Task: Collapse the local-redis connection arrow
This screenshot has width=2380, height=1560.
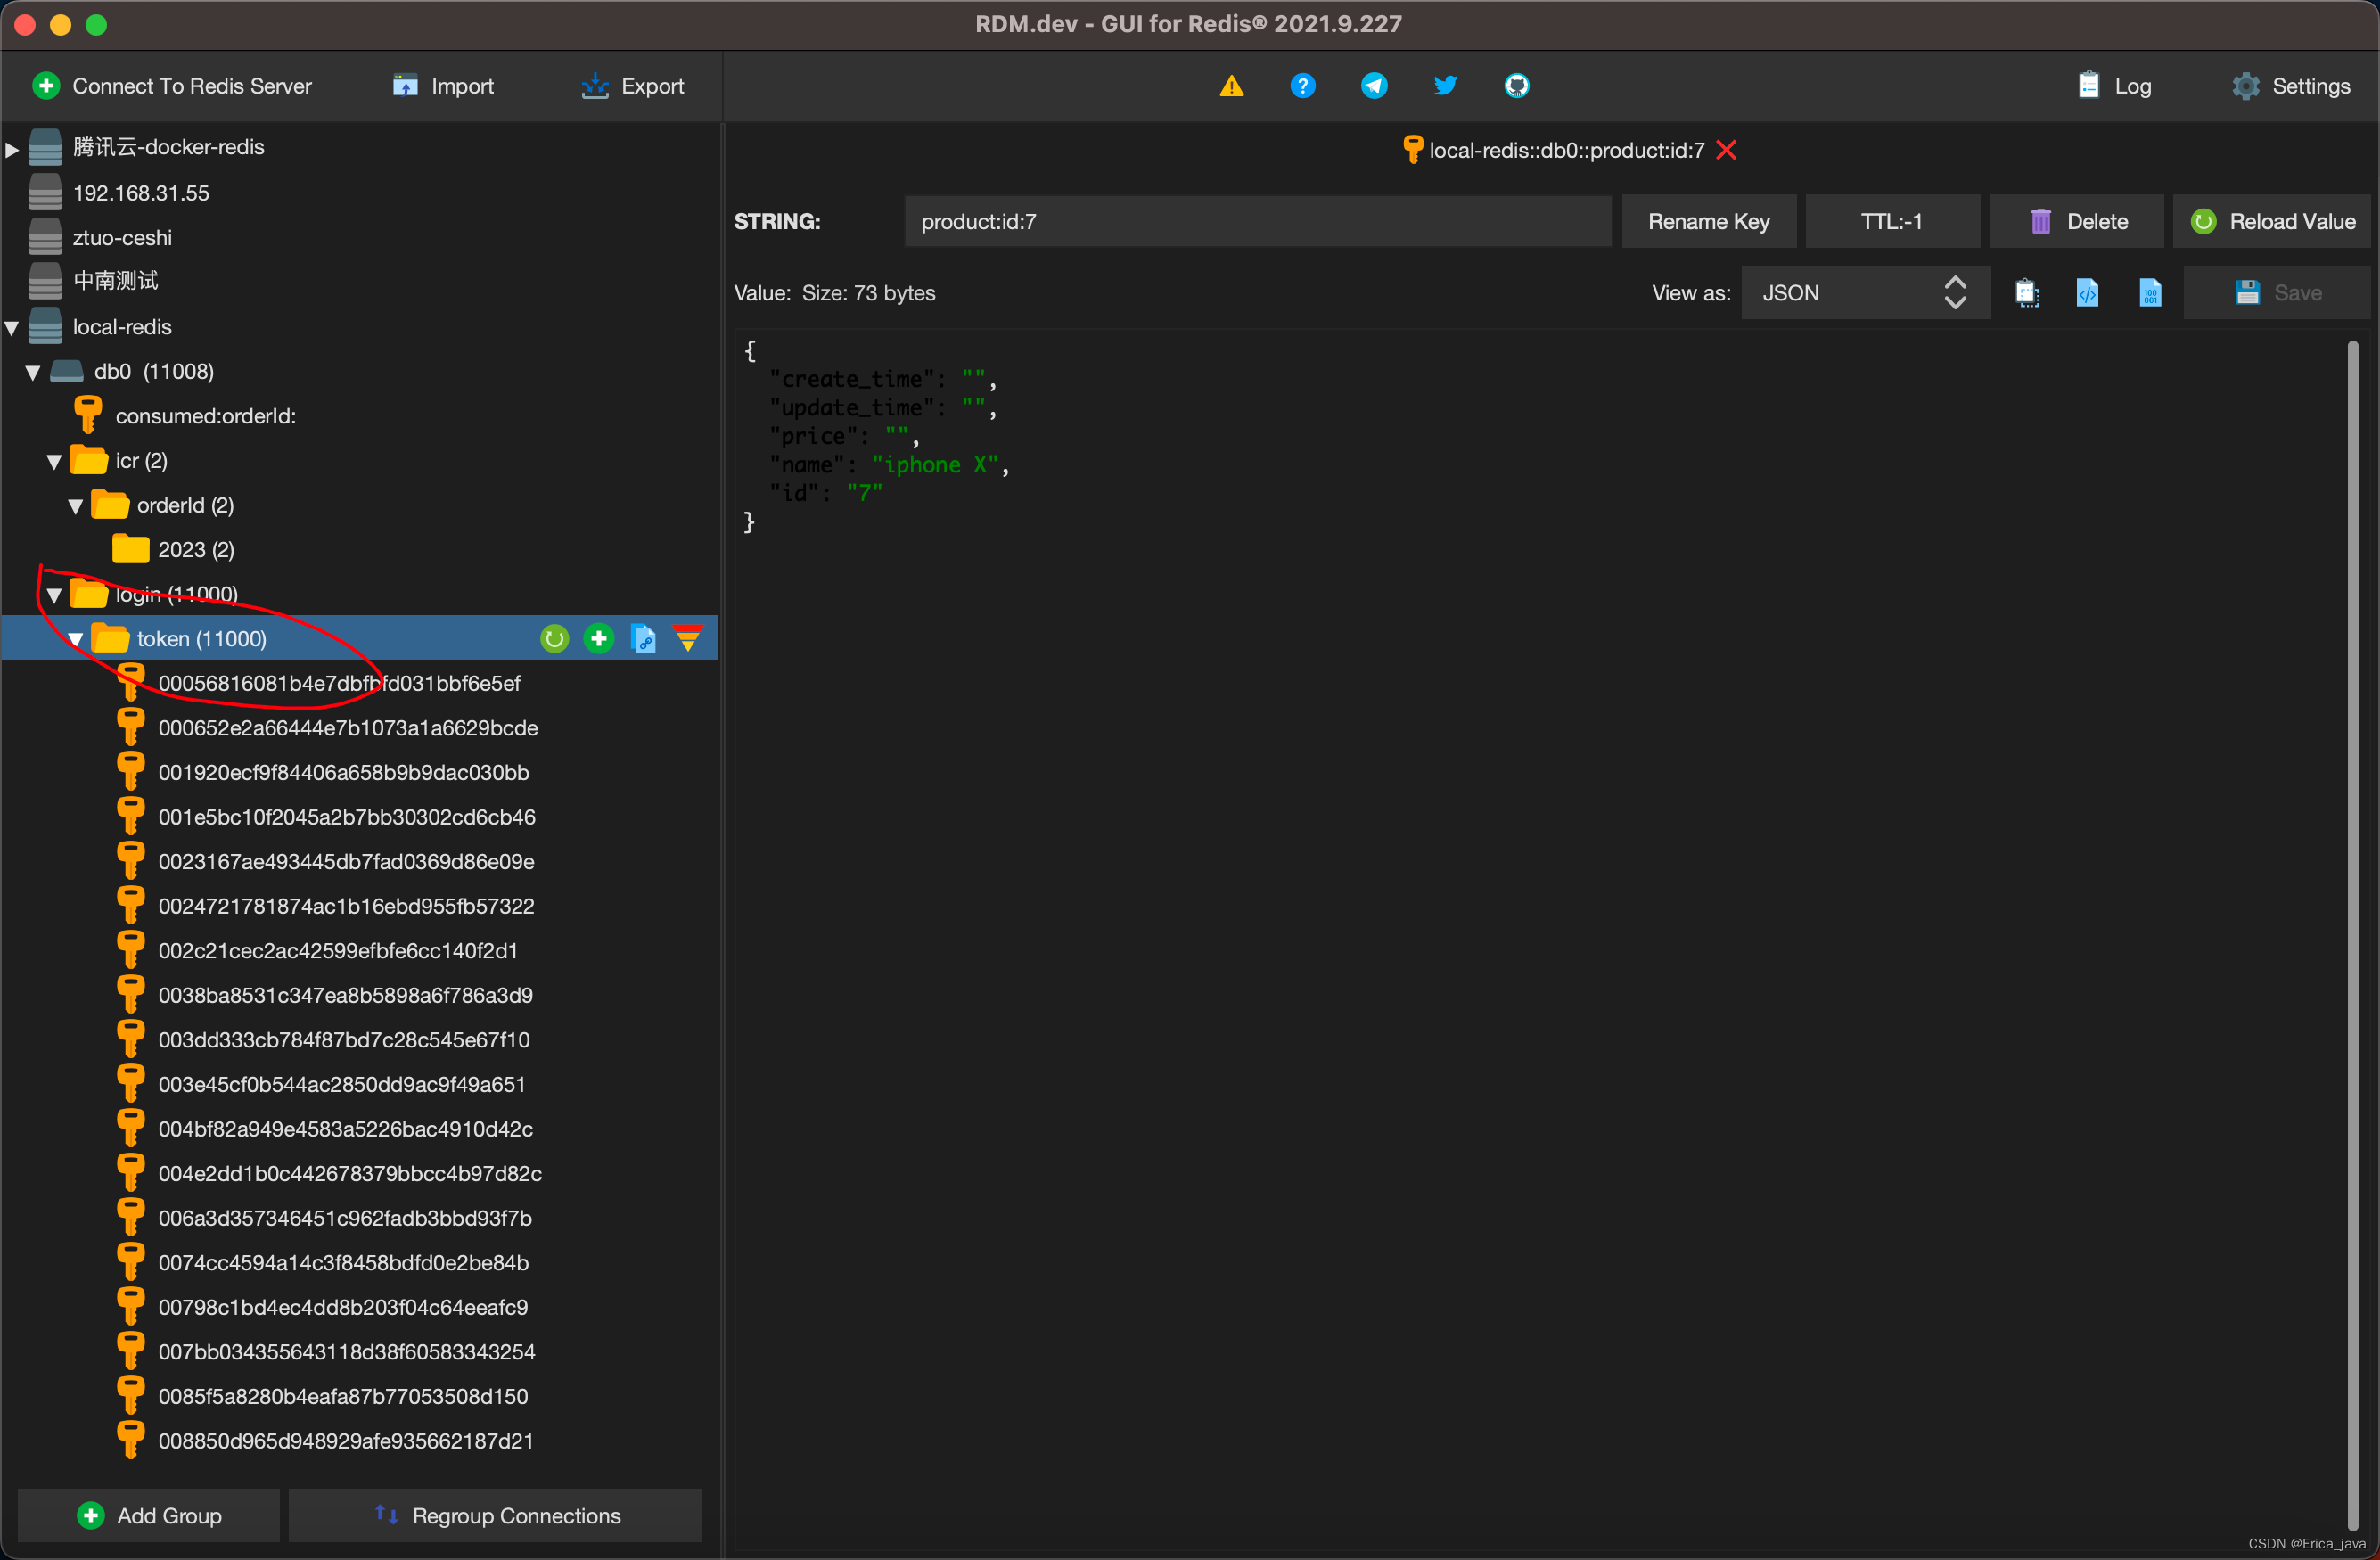Action: (x=12, y=327)
